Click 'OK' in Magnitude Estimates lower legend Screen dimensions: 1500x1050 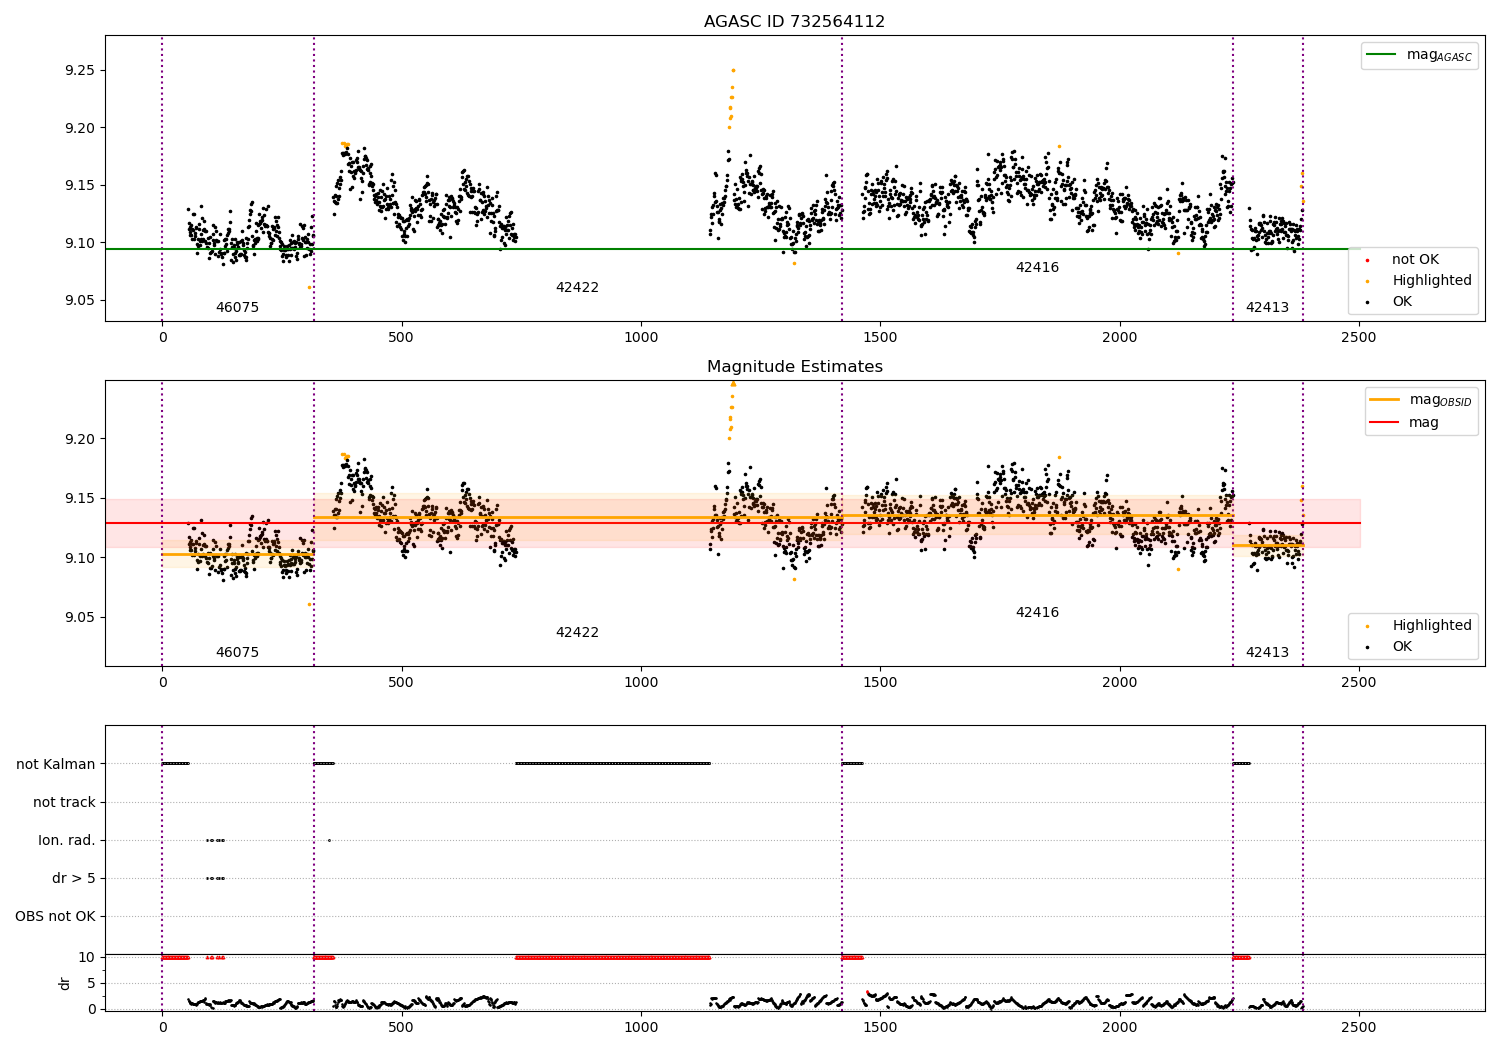coord(1401,647)
